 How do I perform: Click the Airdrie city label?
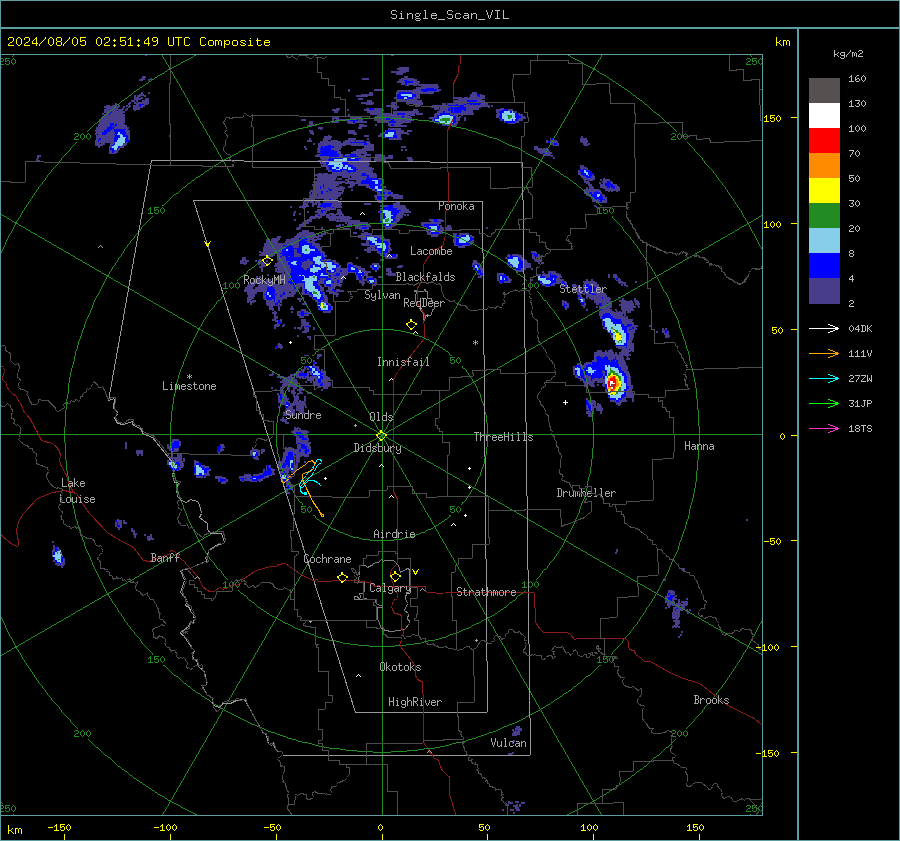pos(394,534)
